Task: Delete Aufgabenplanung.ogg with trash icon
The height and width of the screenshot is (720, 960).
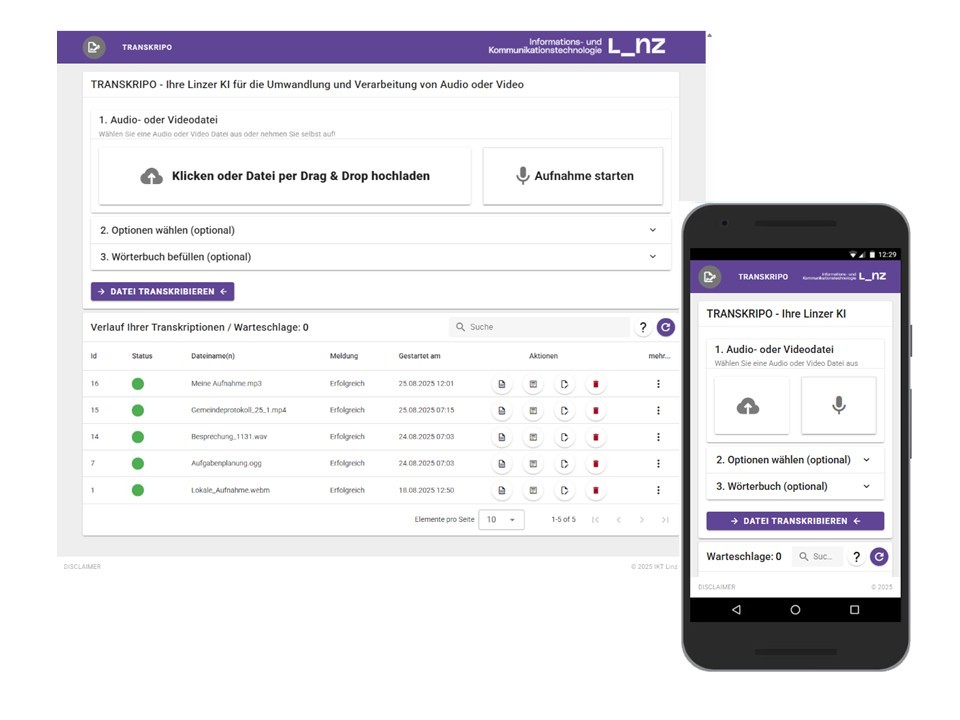Action: tap(596, 463)
